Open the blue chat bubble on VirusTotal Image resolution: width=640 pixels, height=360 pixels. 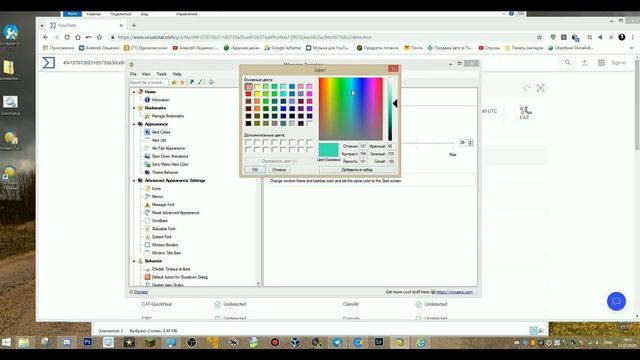tap(616, 301)
